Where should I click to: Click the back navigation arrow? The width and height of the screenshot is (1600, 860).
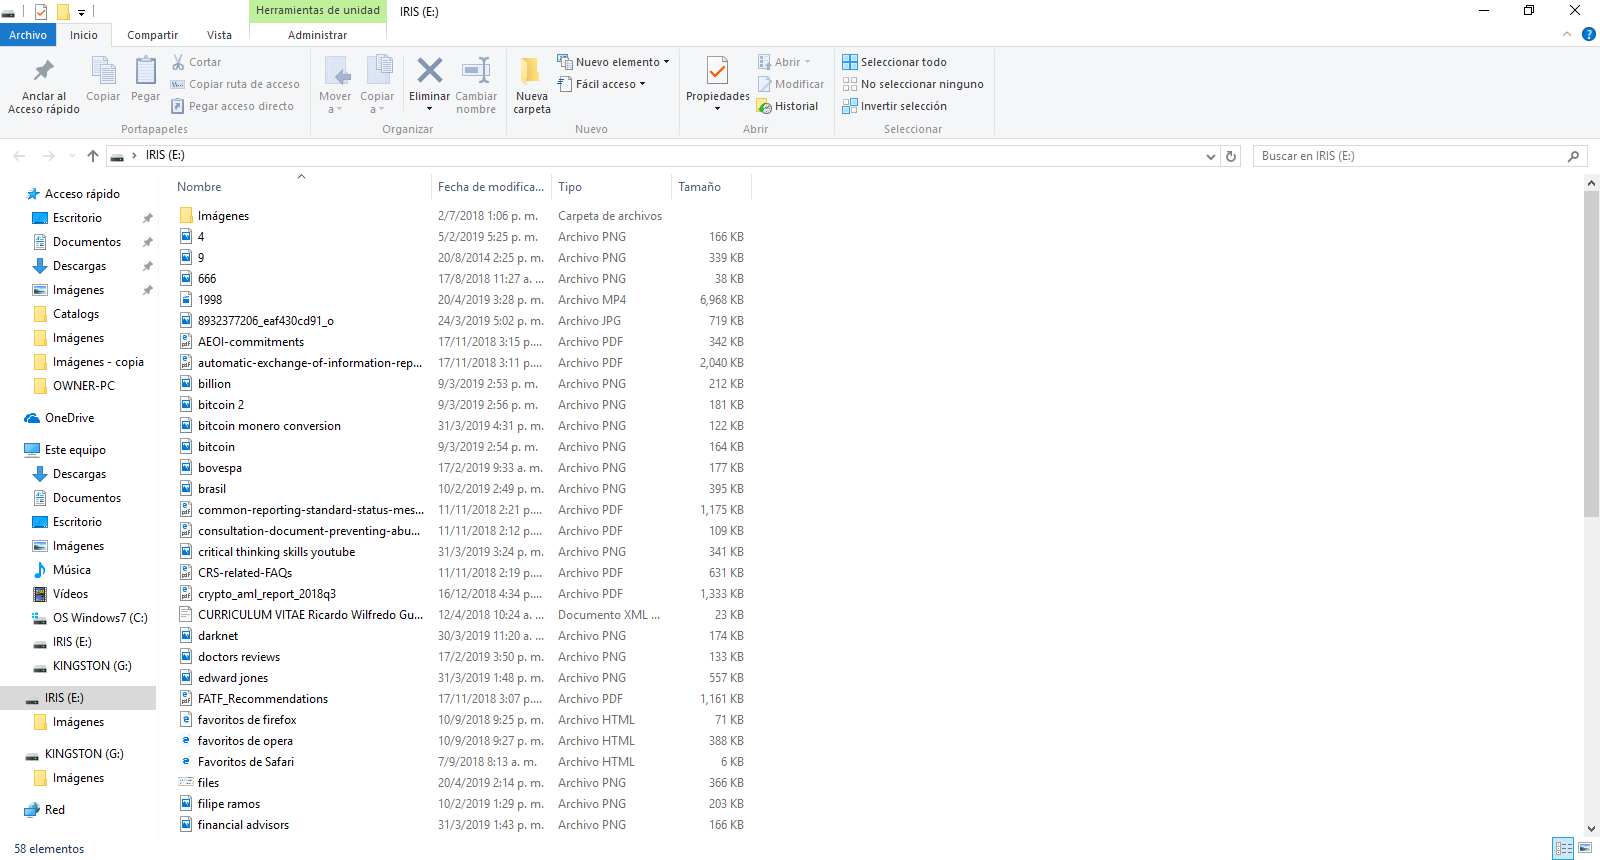19,156
